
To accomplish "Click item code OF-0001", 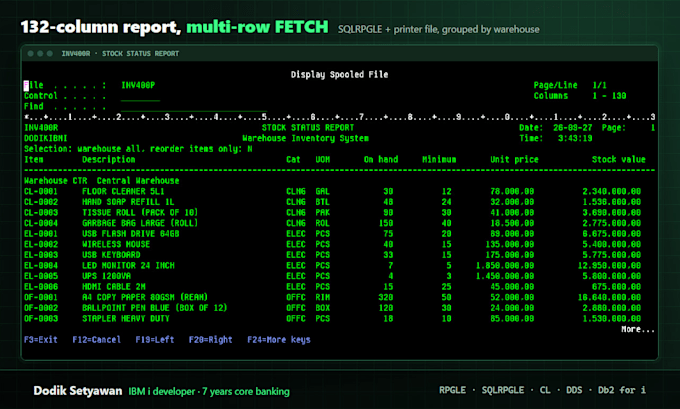I will click(x=41, y=298).
